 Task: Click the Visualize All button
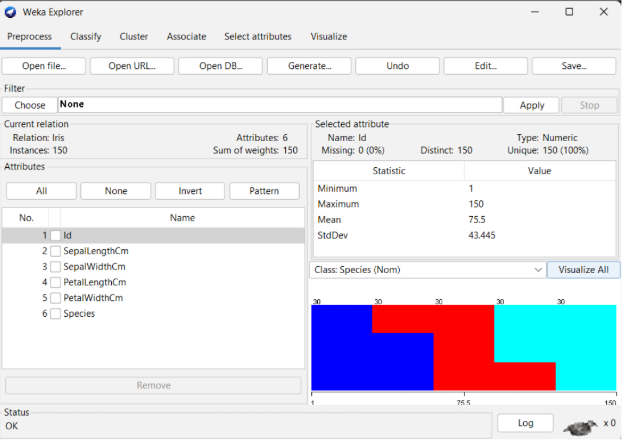(x=583, y=270)
